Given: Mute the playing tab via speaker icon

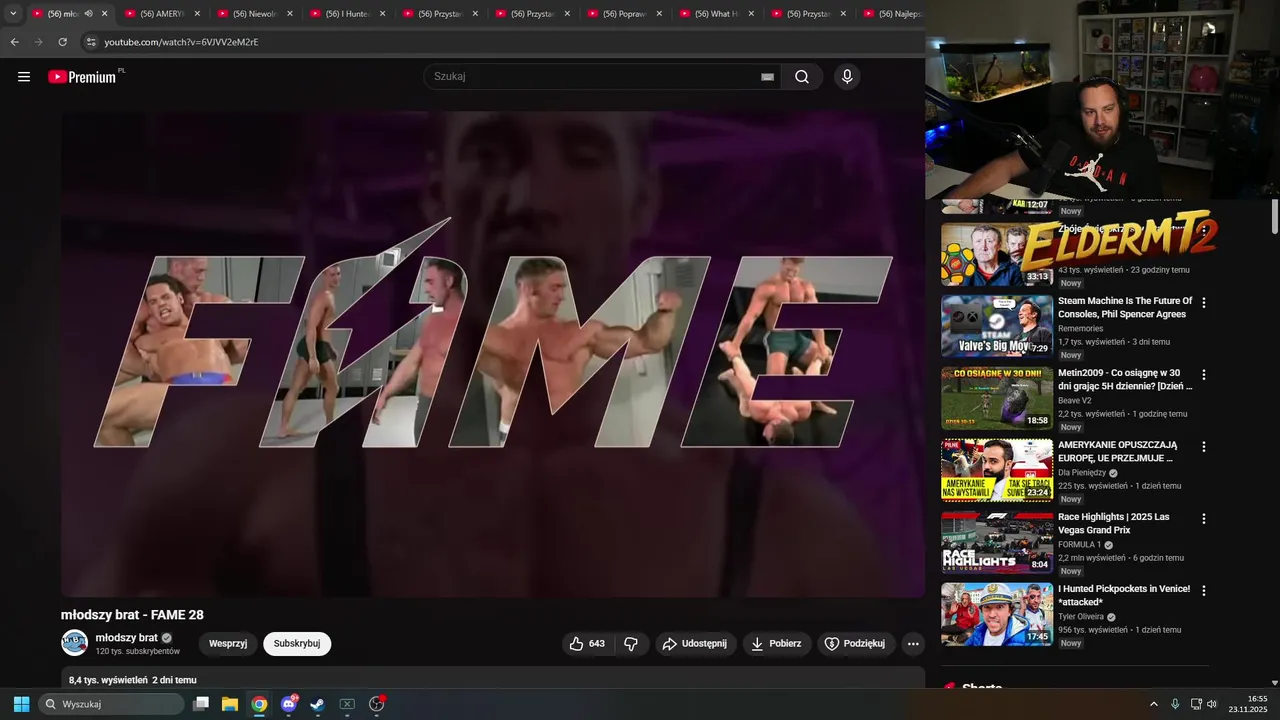Looking at the screenshot, I should pos(89,14).
